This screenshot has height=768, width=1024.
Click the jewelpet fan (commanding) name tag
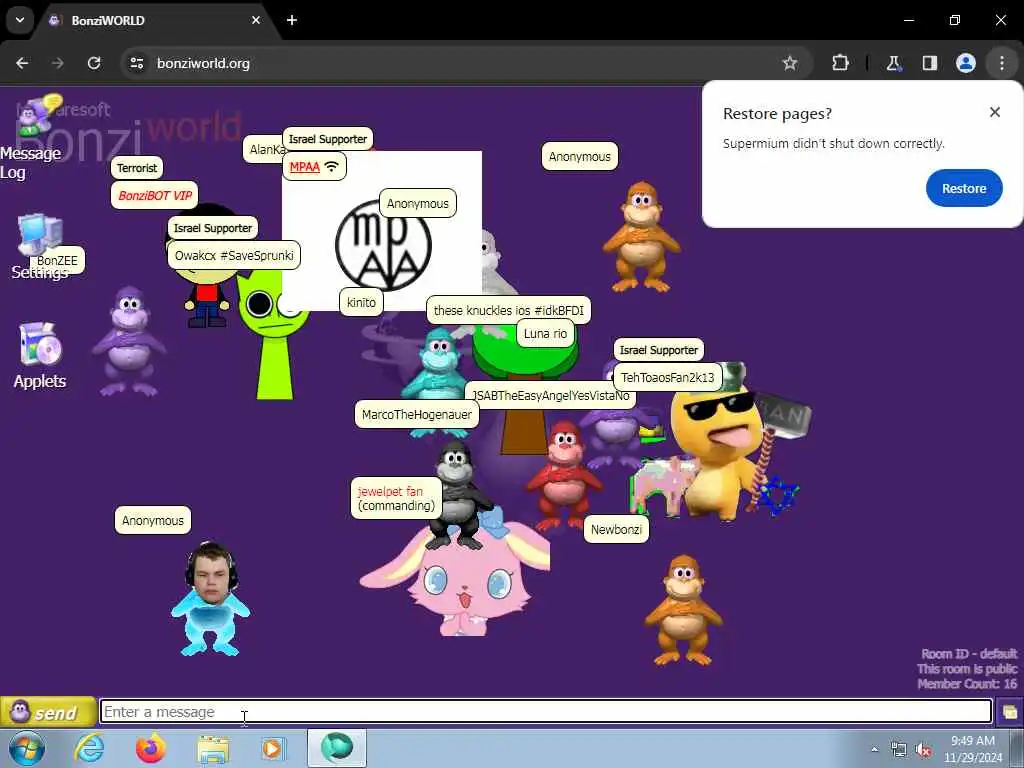tap(396, 498)
